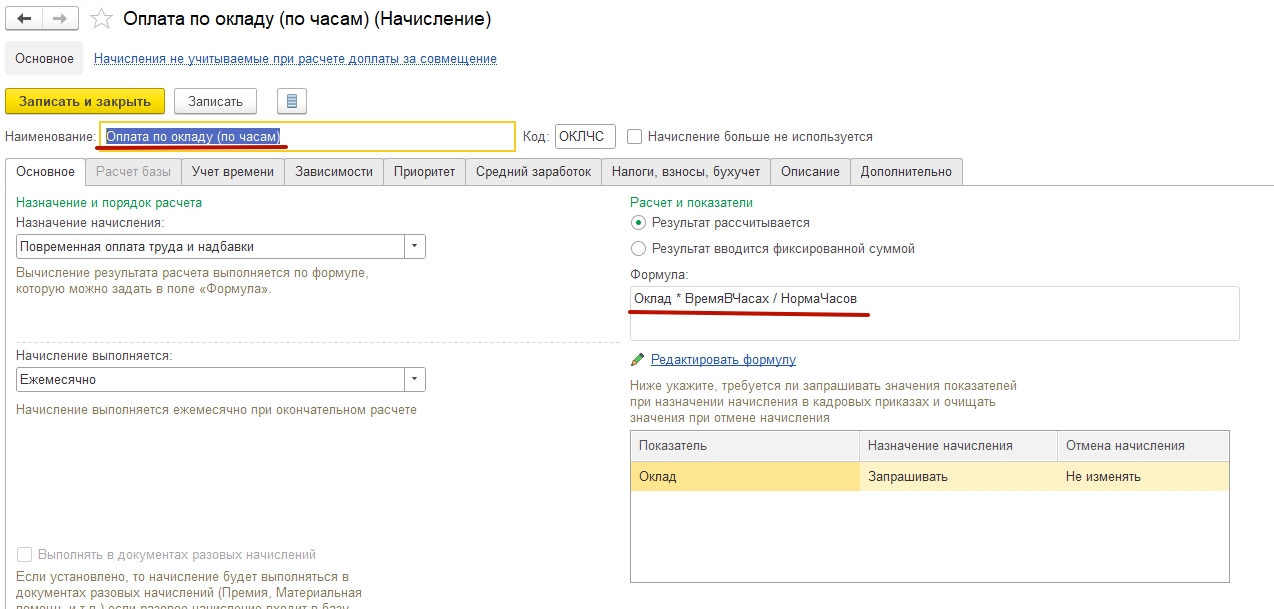This screenshot has height=609, width=1274.
Task: Click the Код input field
Action: 585,136
